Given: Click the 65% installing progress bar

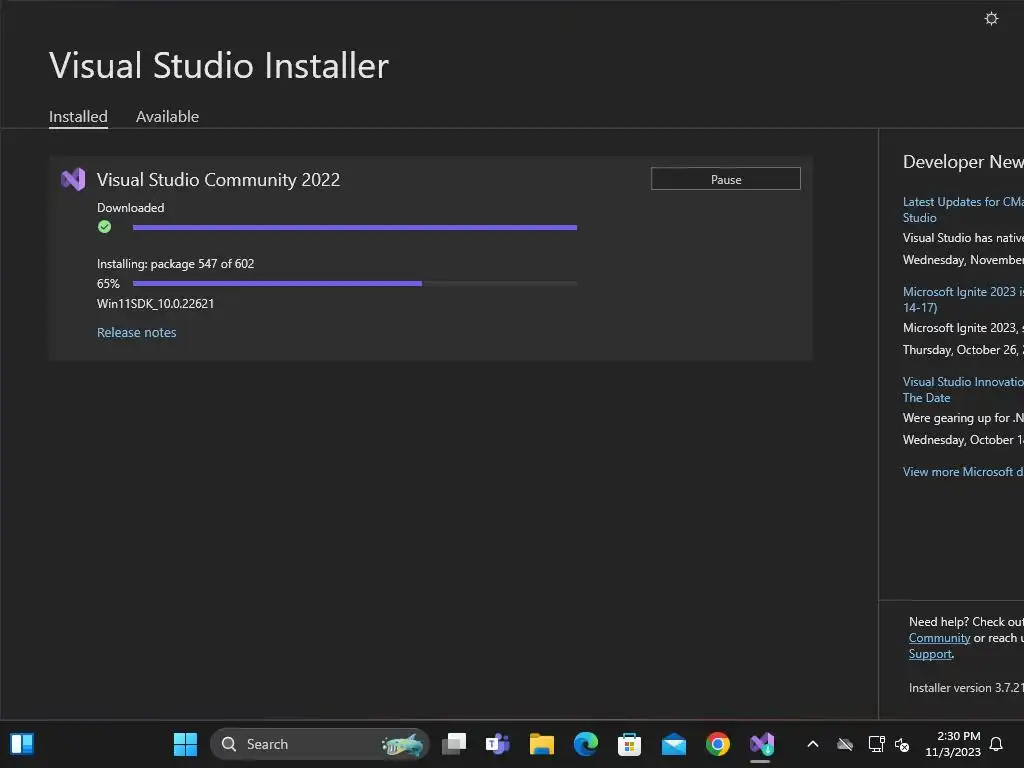Looking at the screenshot, I should tap(355, 283).
